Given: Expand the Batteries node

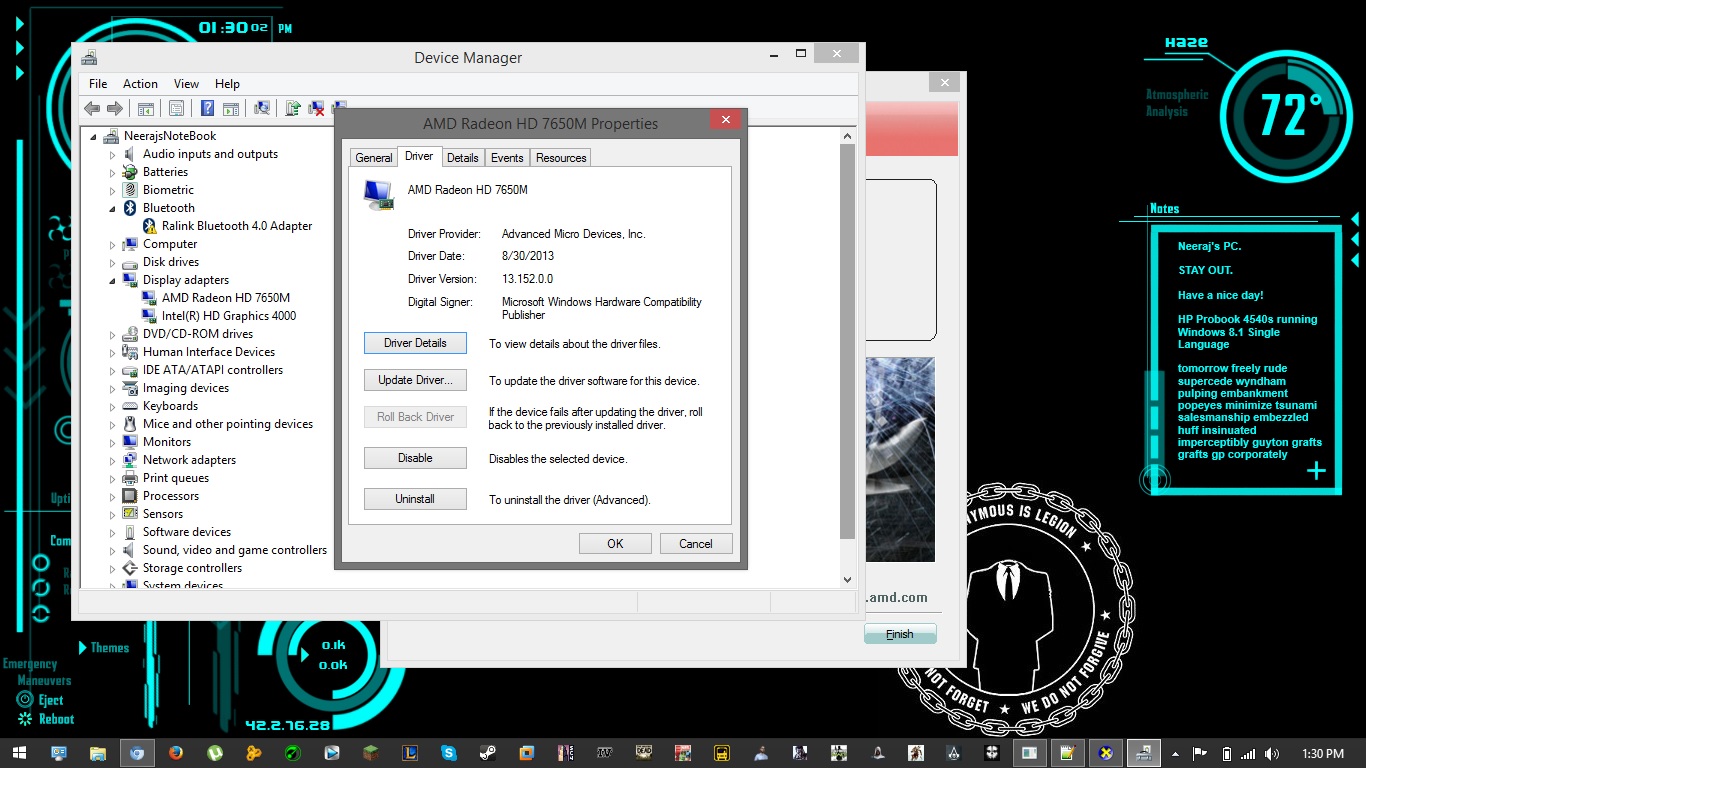Looking at the screenshot, I should pyautogui.click(x=112, y=173).
